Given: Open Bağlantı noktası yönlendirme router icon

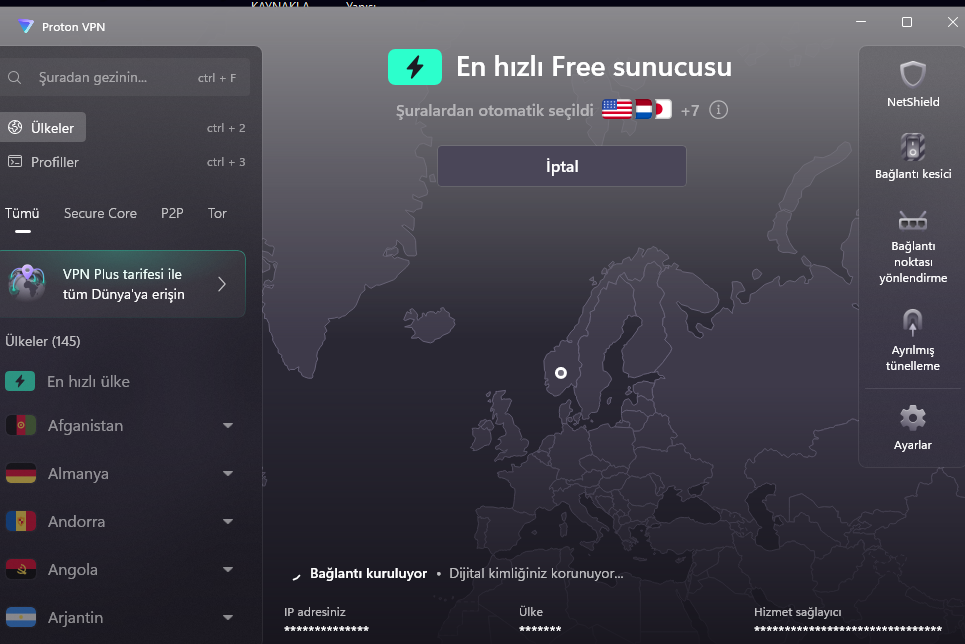Looking at the screenshot, I should coord(913,220).
